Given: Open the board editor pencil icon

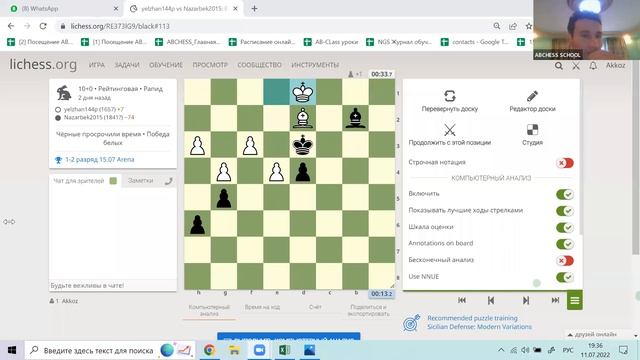Looking at the screenshot, I should (532, 96).
